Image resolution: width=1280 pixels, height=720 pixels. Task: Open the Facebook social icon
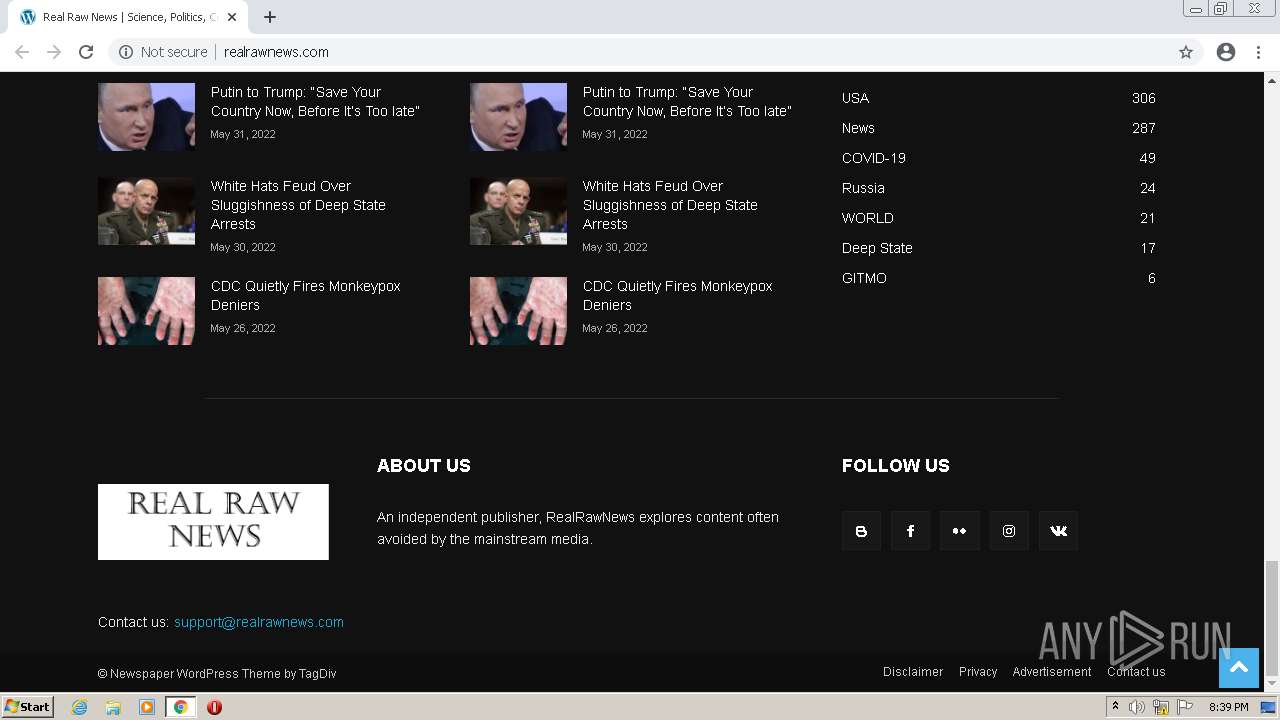point(910,531)
